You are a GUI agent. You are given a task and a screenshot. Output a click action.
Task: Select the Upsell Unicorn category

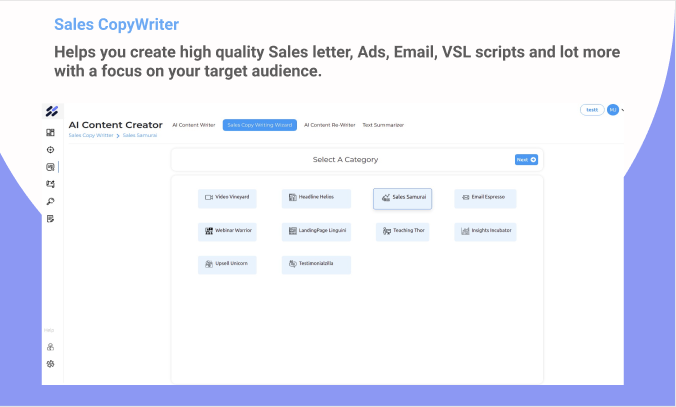pyautogui.click(x=227, y=265)
